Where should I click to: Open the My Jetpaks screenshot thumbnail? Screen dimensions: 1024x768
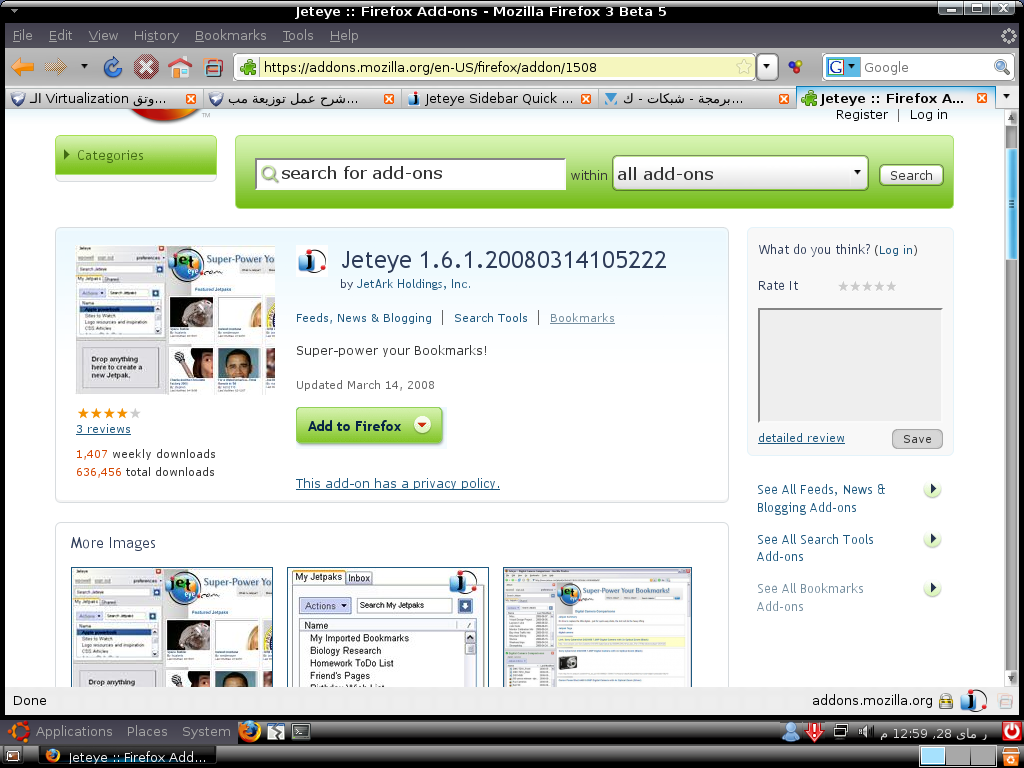pos(388,627)
